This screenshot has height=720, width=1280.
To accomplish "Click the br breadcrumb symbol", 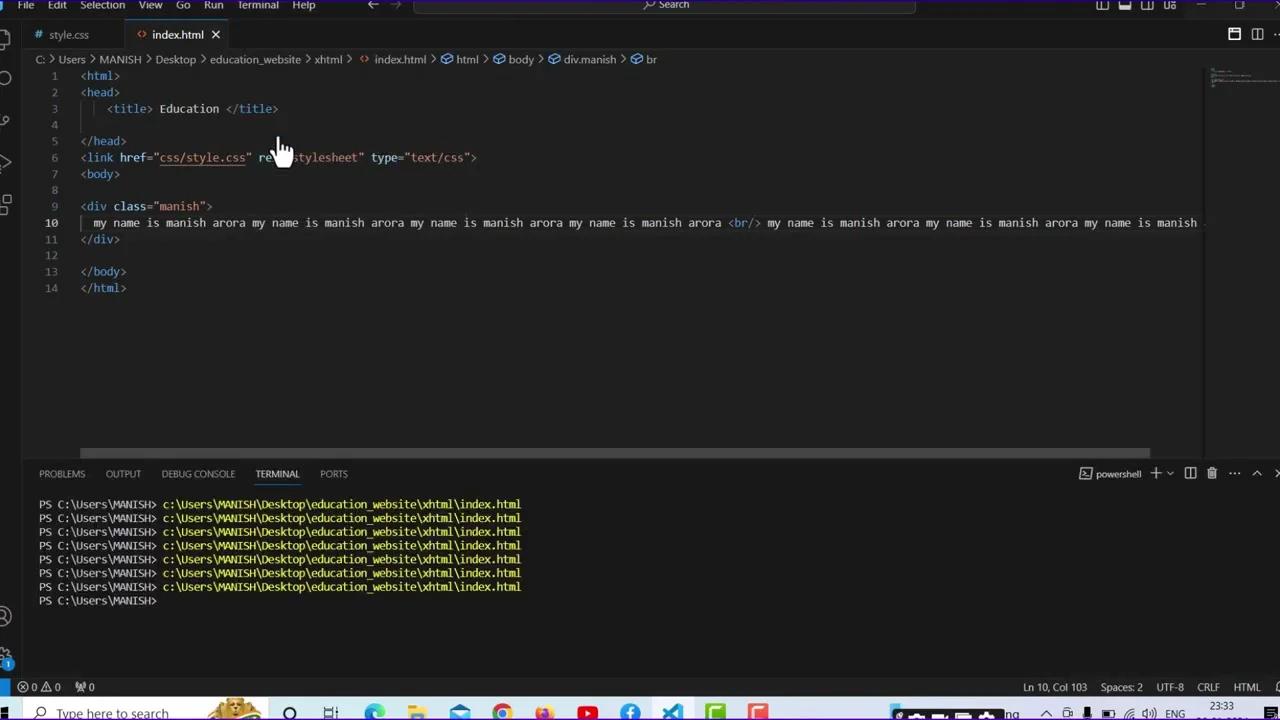I will point(643,60).
